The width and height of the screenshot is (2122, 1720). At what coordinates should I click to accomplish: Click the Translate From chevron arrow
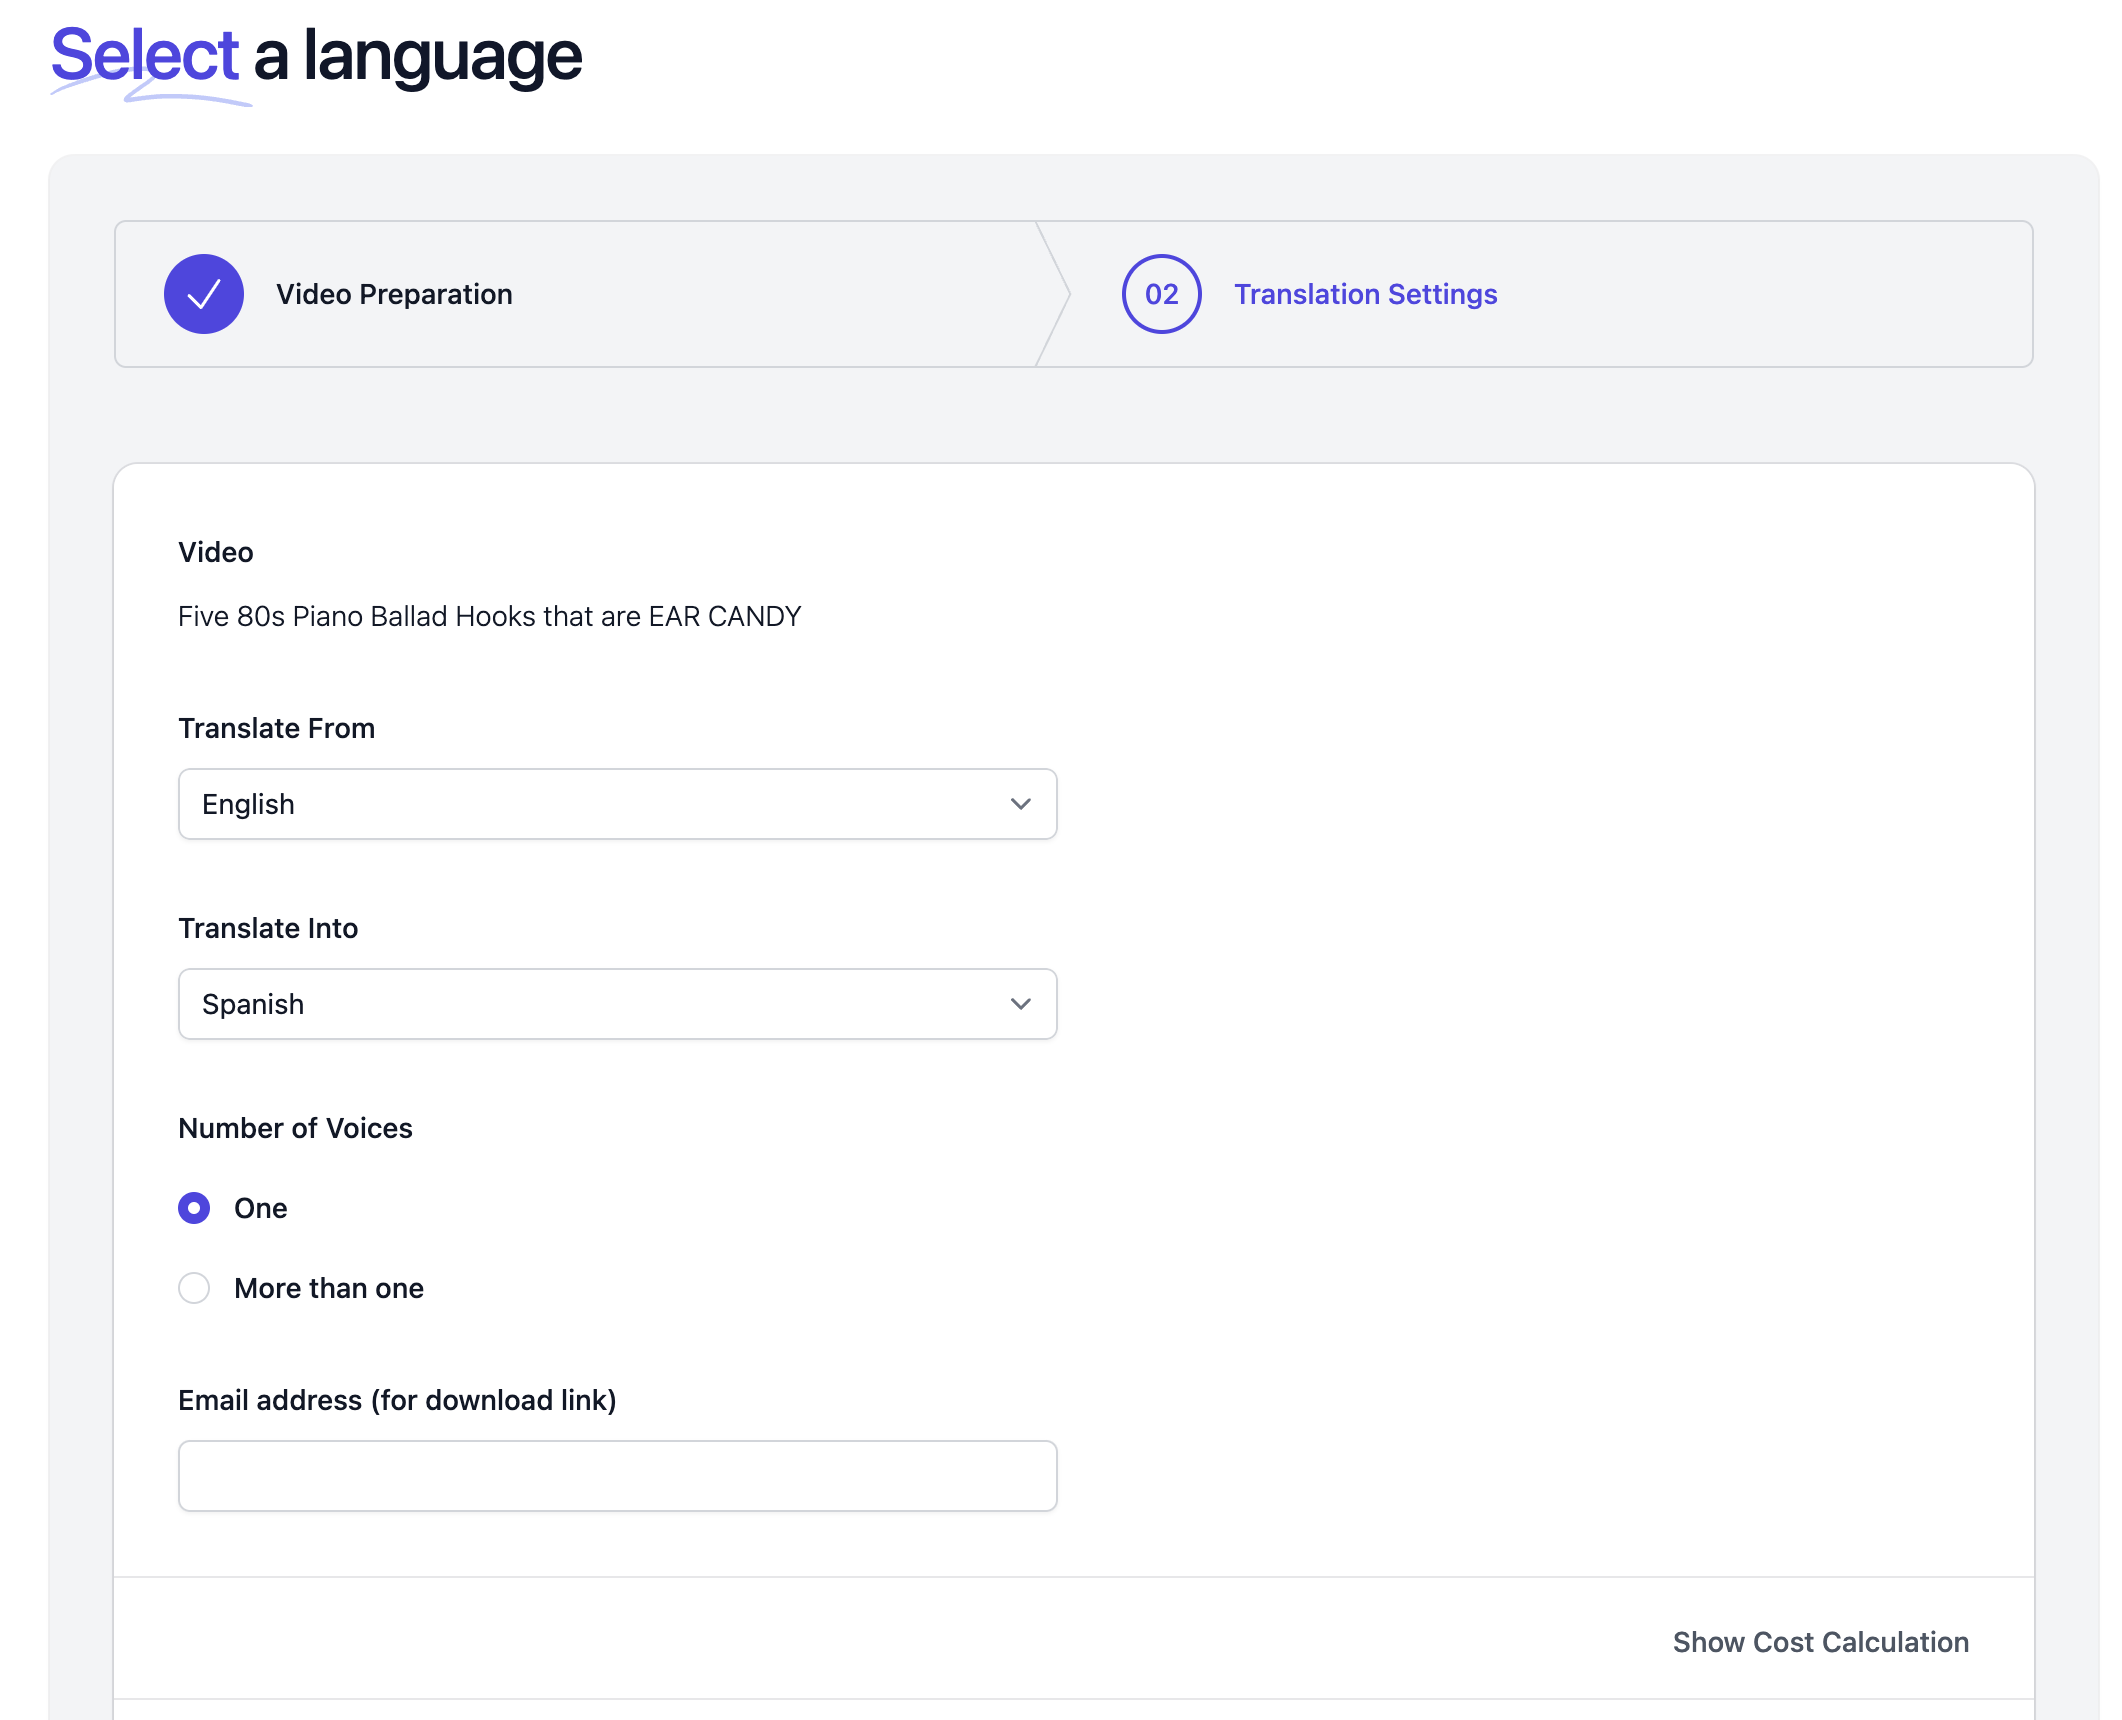pyautogui.click(x=1020, y=804)
